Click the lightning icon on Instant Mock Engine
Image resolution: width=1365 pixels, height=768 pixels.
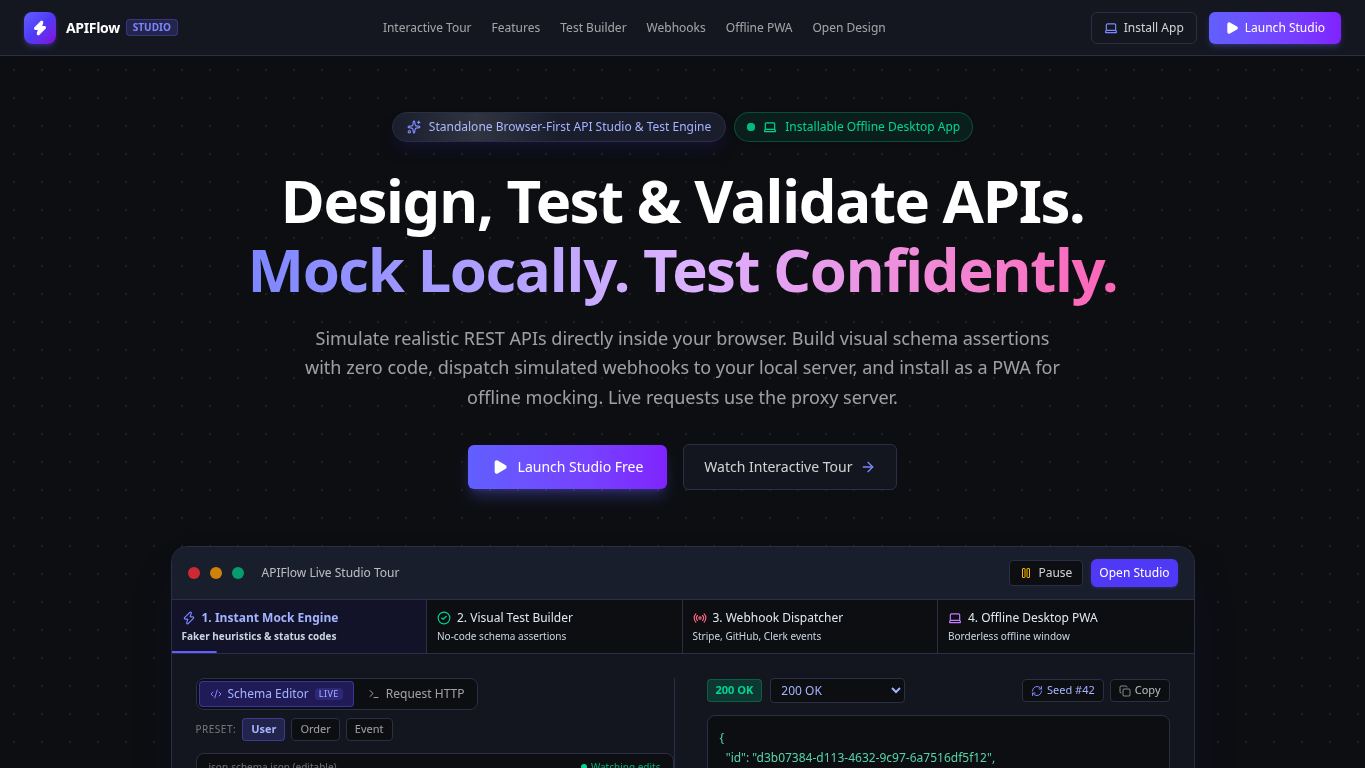pyautogui.click(x=189, y=618)
